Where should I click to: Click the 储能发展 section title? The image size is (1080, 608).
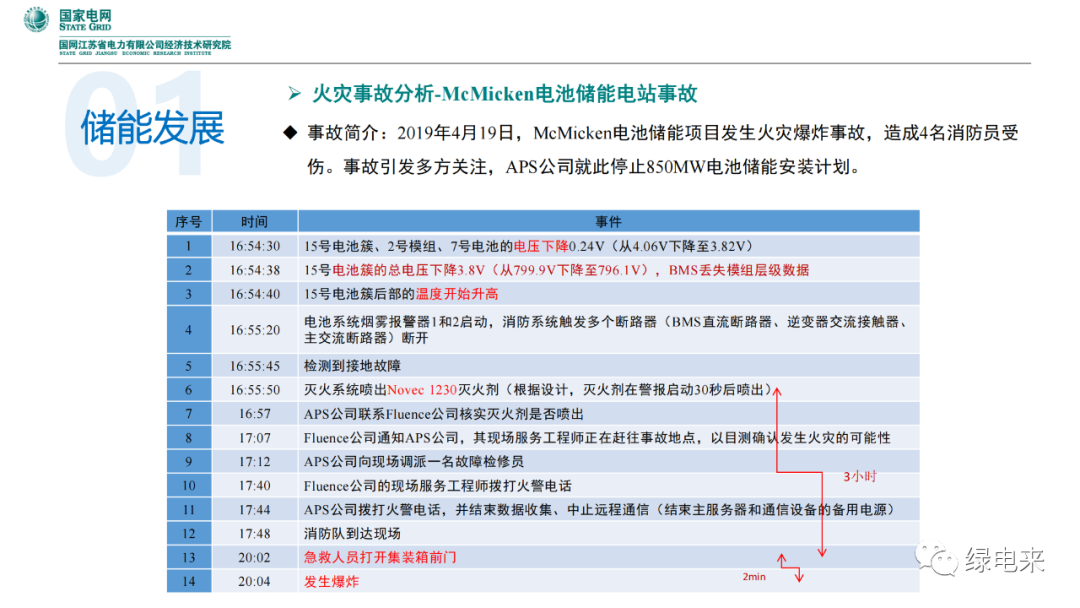[x=152, y=127]
